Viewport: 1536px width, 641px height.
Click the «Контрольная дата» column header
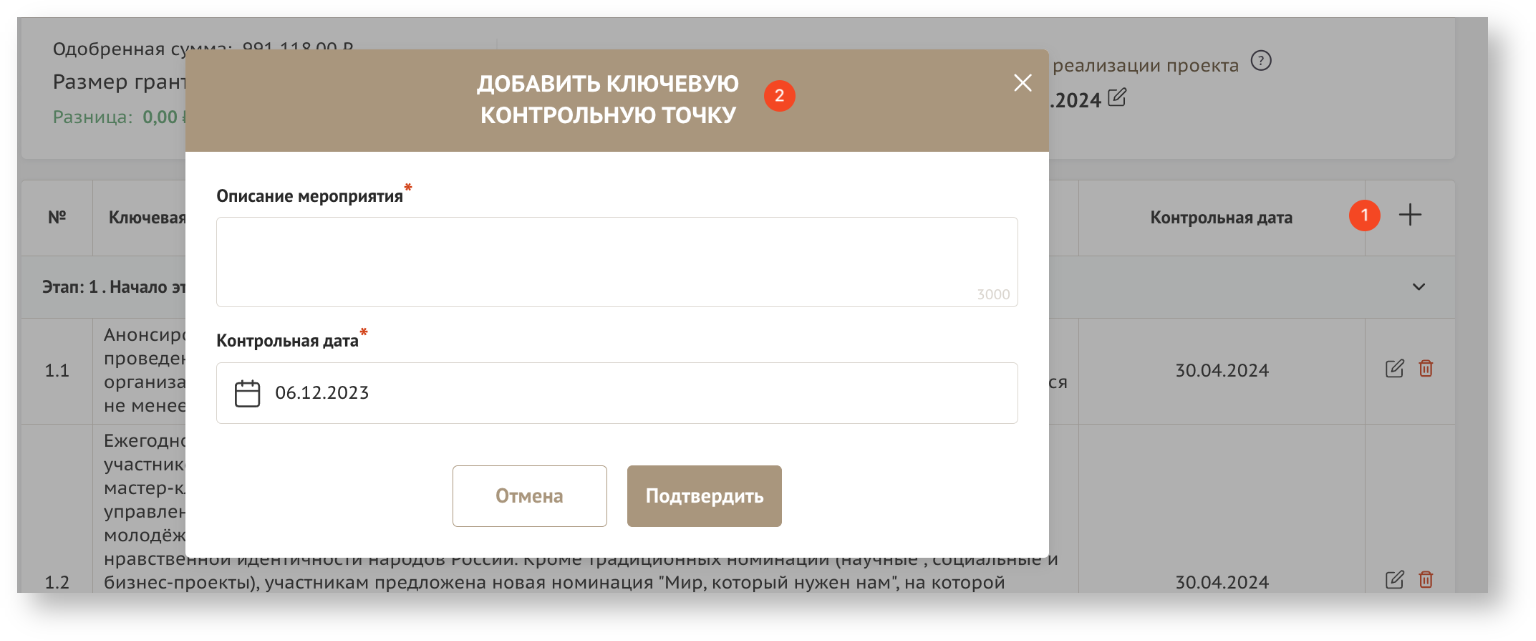1220,217
